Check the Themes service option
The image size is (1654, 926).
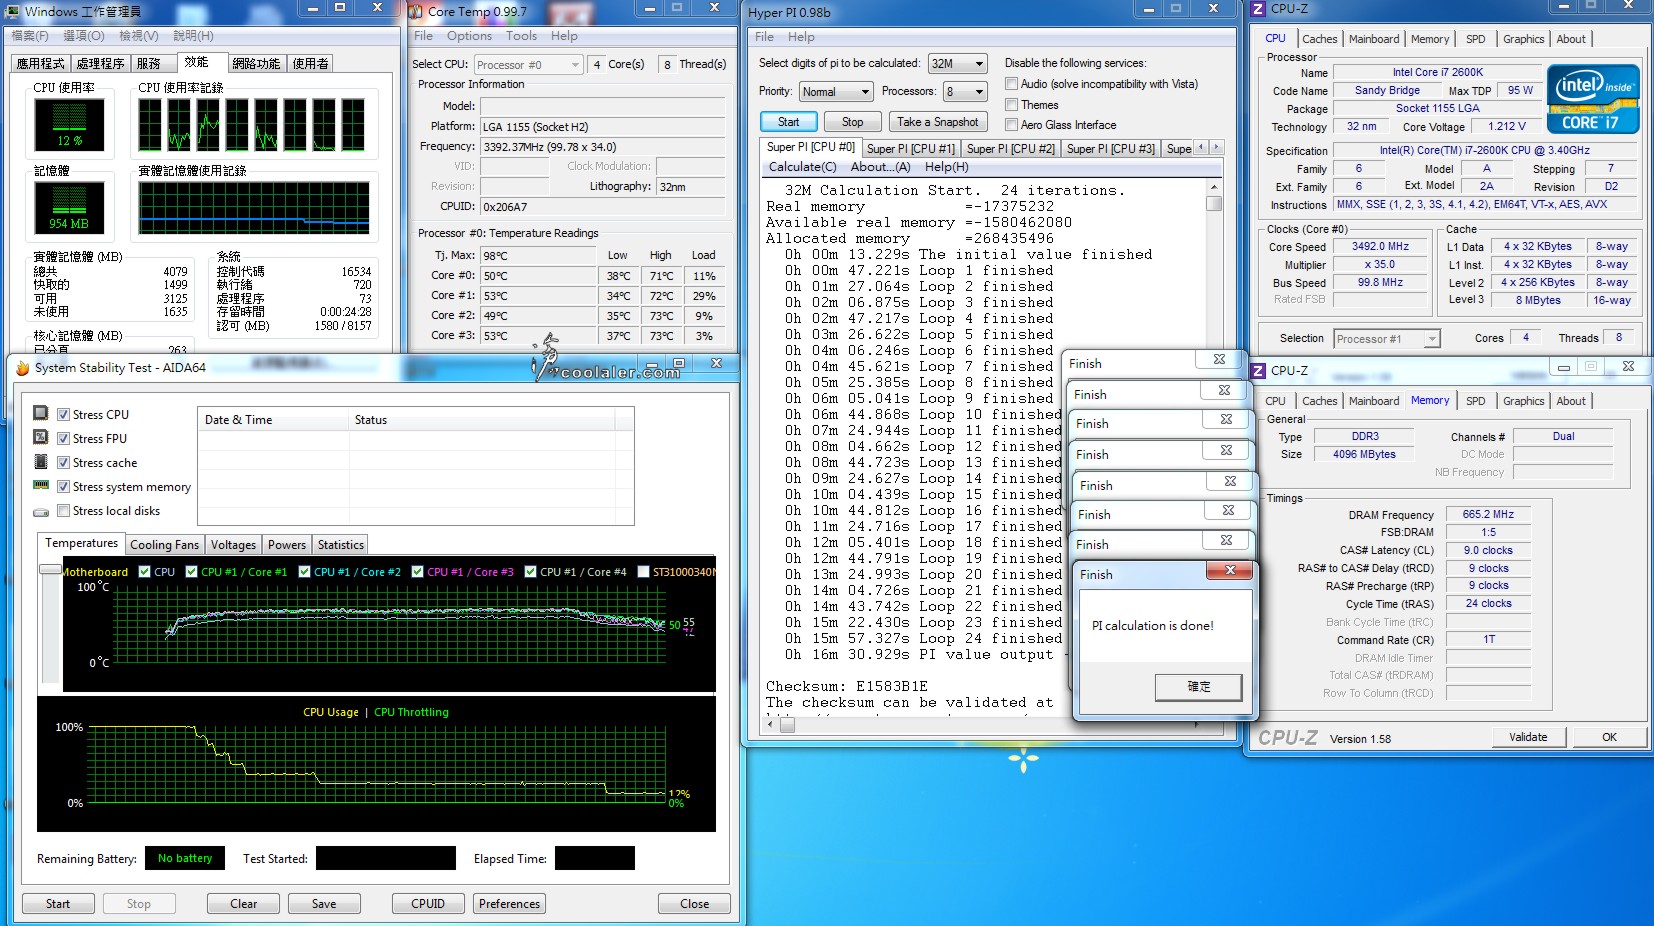tap(1012, 105)
